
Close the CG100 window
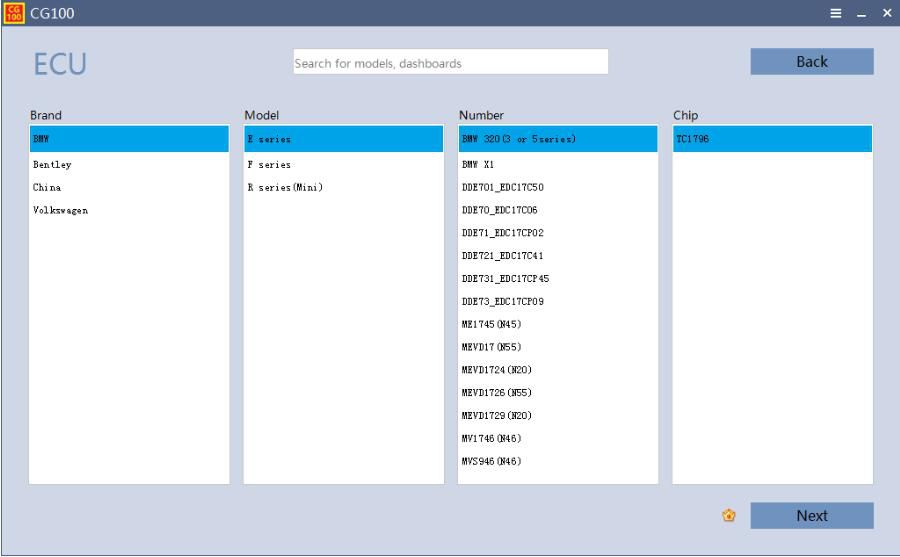pyautogui.click(x=886, y=13)
